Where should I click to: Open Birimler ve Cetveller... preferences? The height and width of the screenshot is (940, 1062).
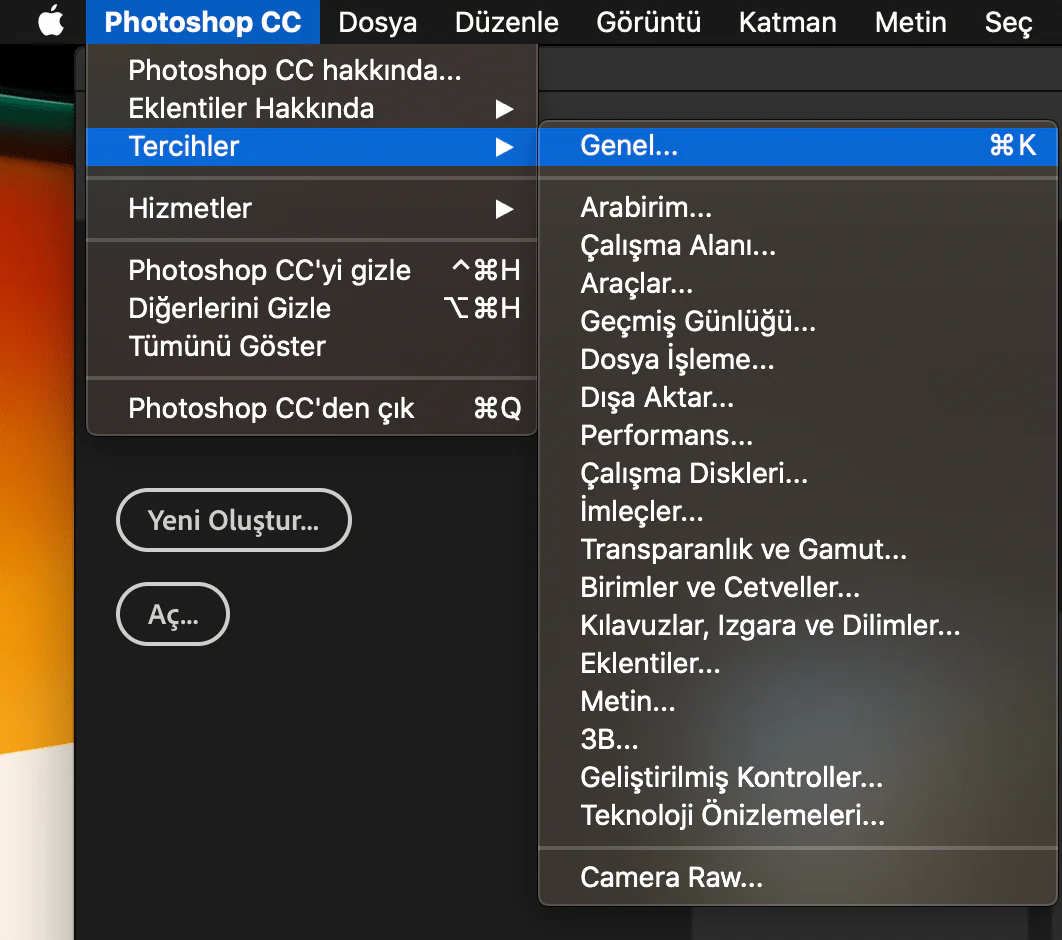click(720, 587)
